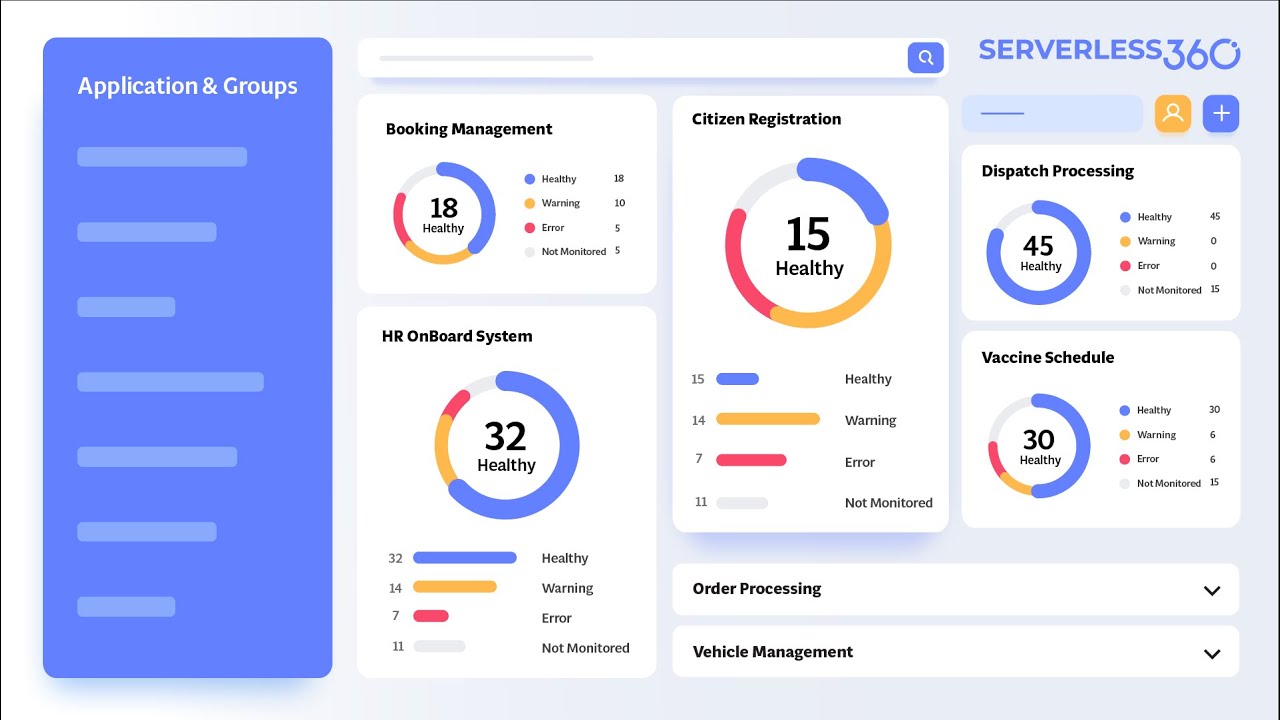Click the blue Healthy bar in HR OnBoard System

click(x=465, y=558)
